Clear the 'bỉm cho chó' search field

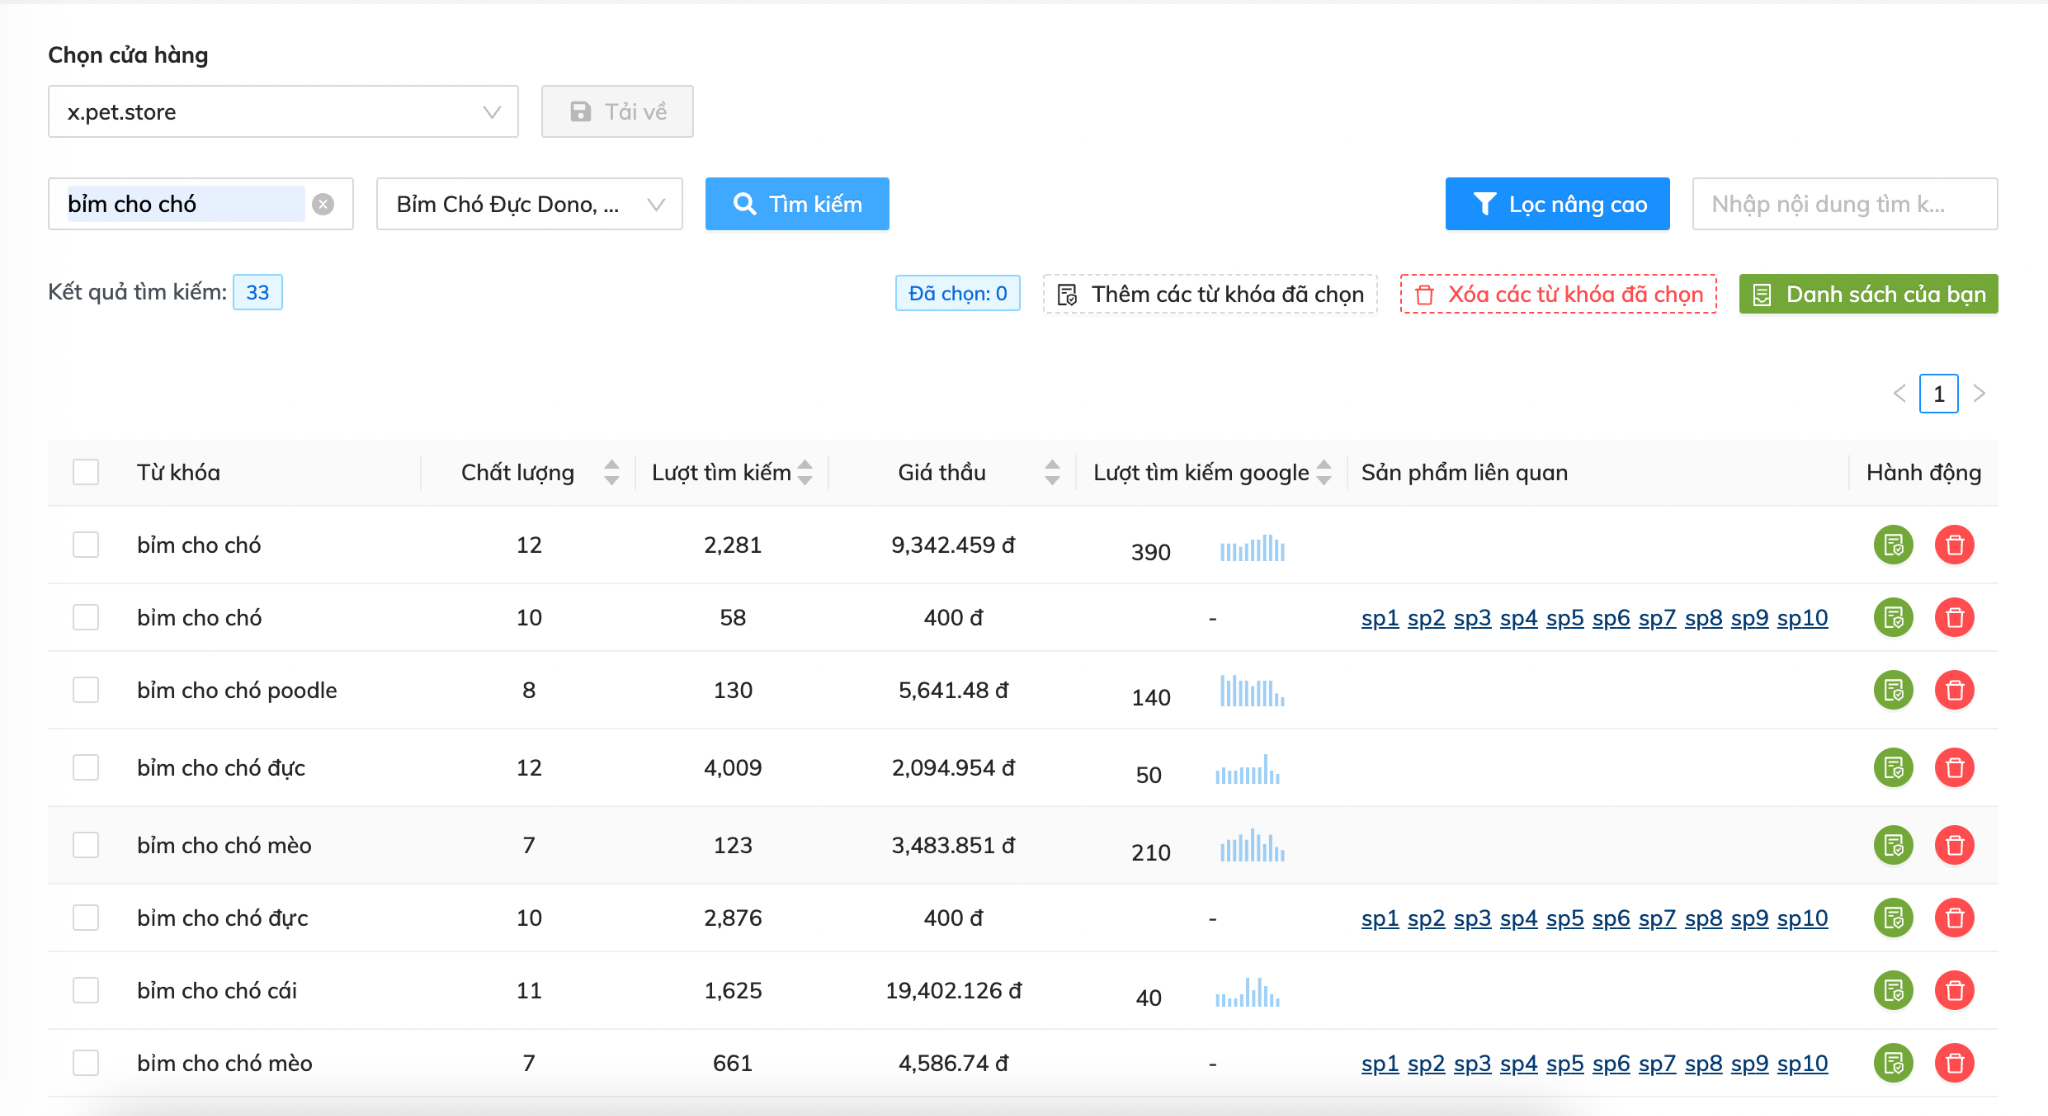pos(323,204)
